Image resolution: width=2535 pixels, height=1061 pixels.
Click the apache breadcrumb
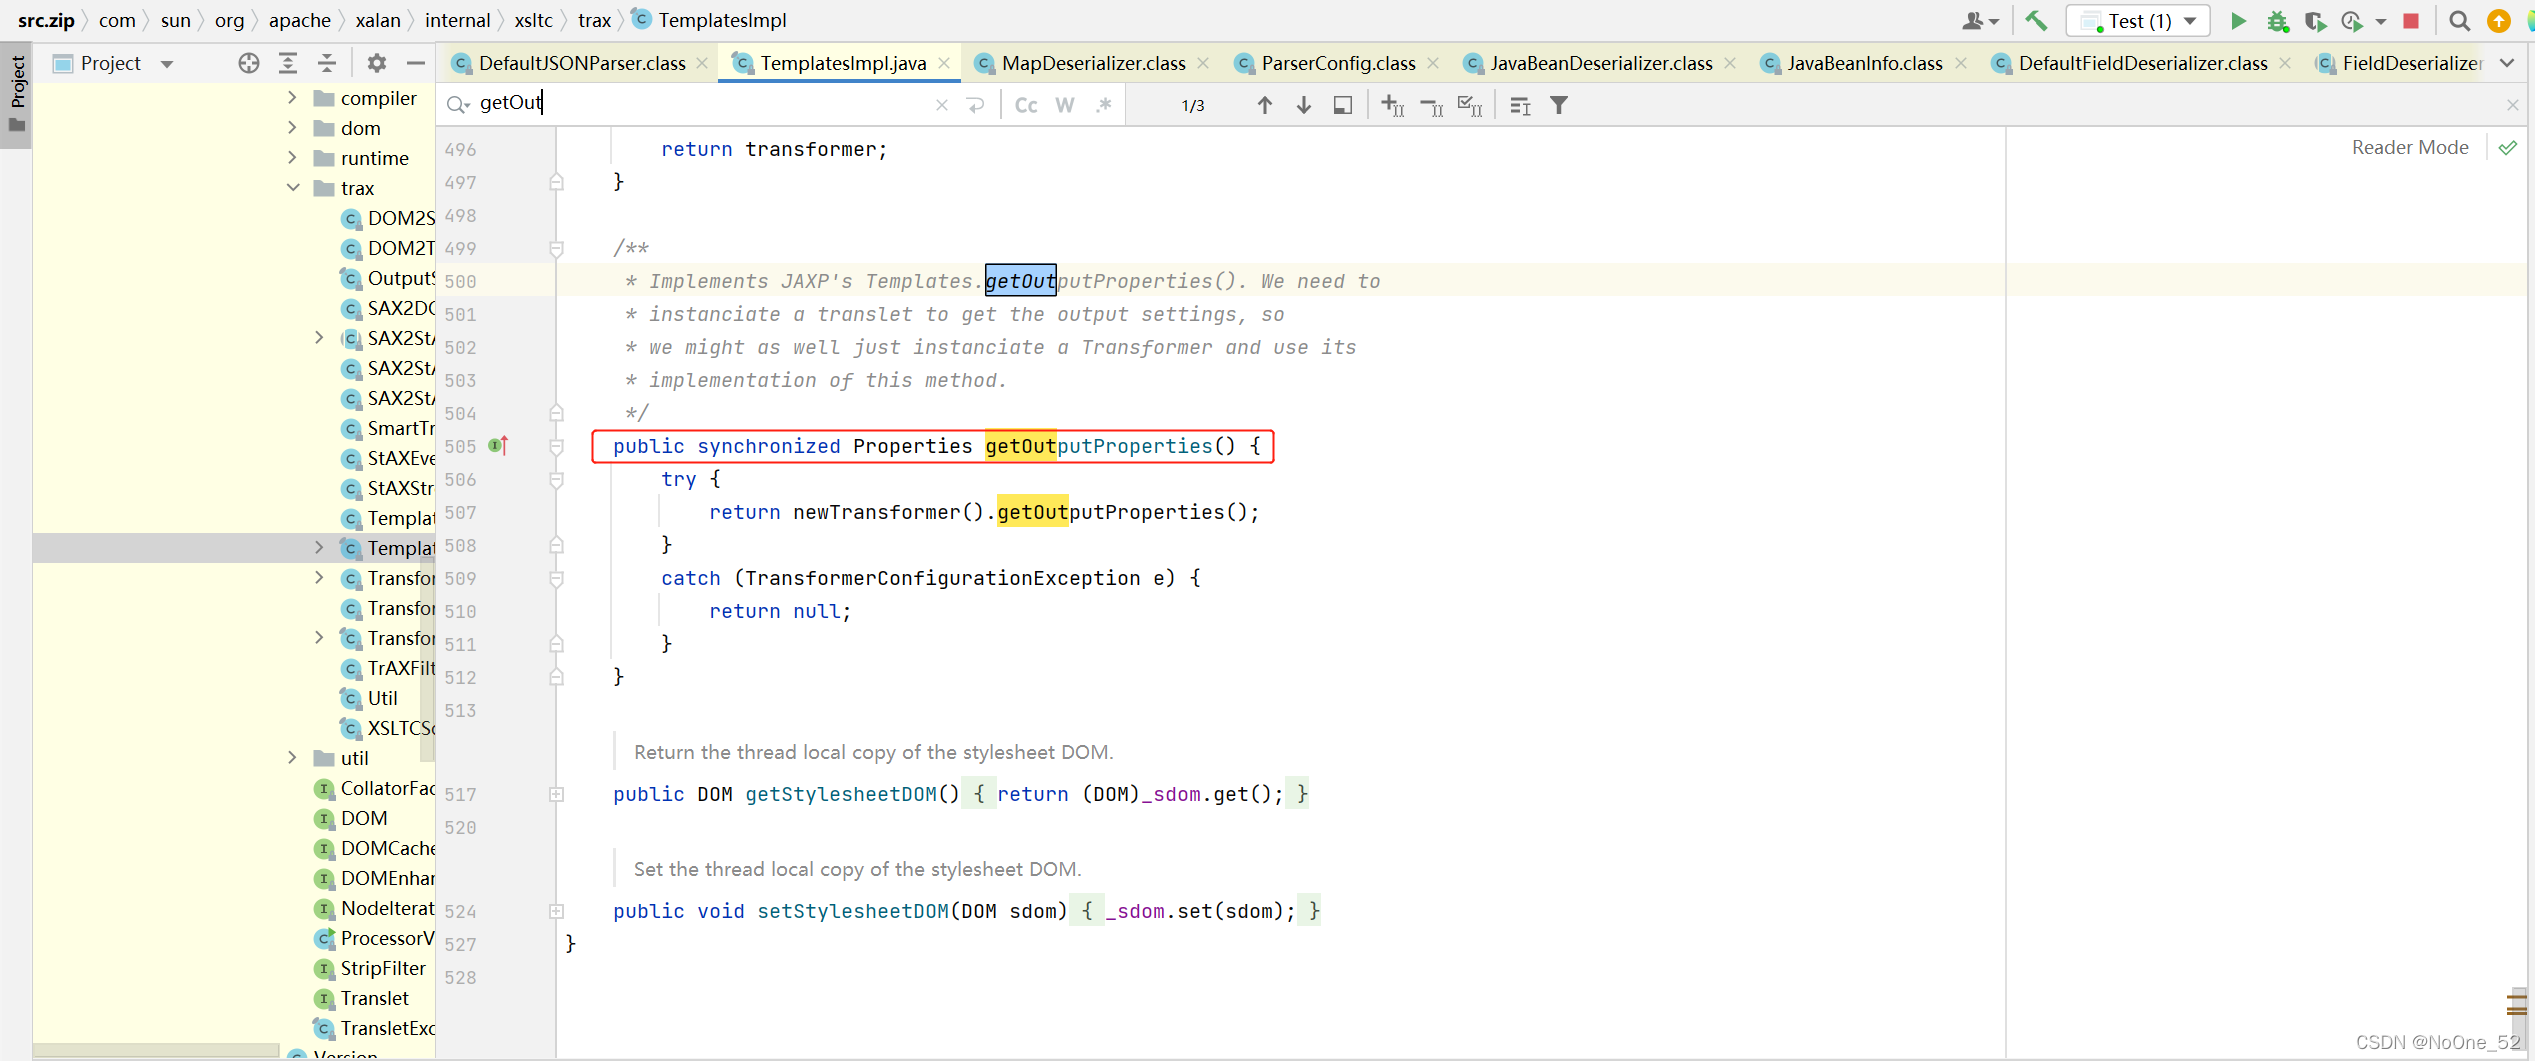[299, 20]
